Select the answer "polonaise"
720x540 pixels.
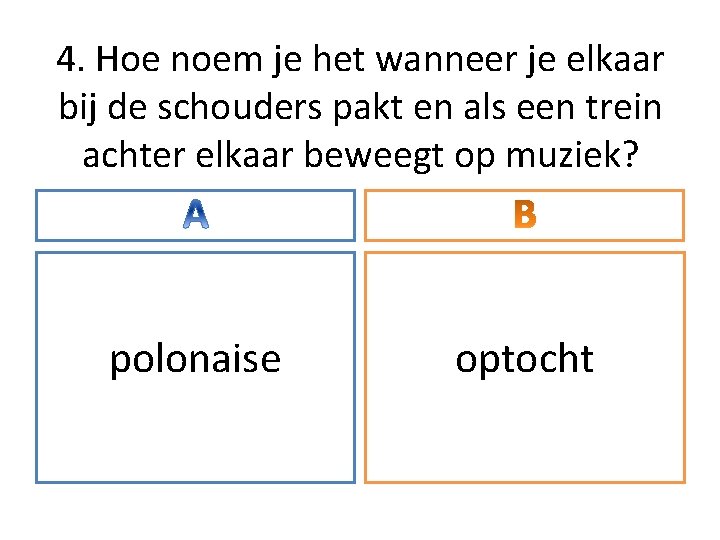(x=195, y=359)
